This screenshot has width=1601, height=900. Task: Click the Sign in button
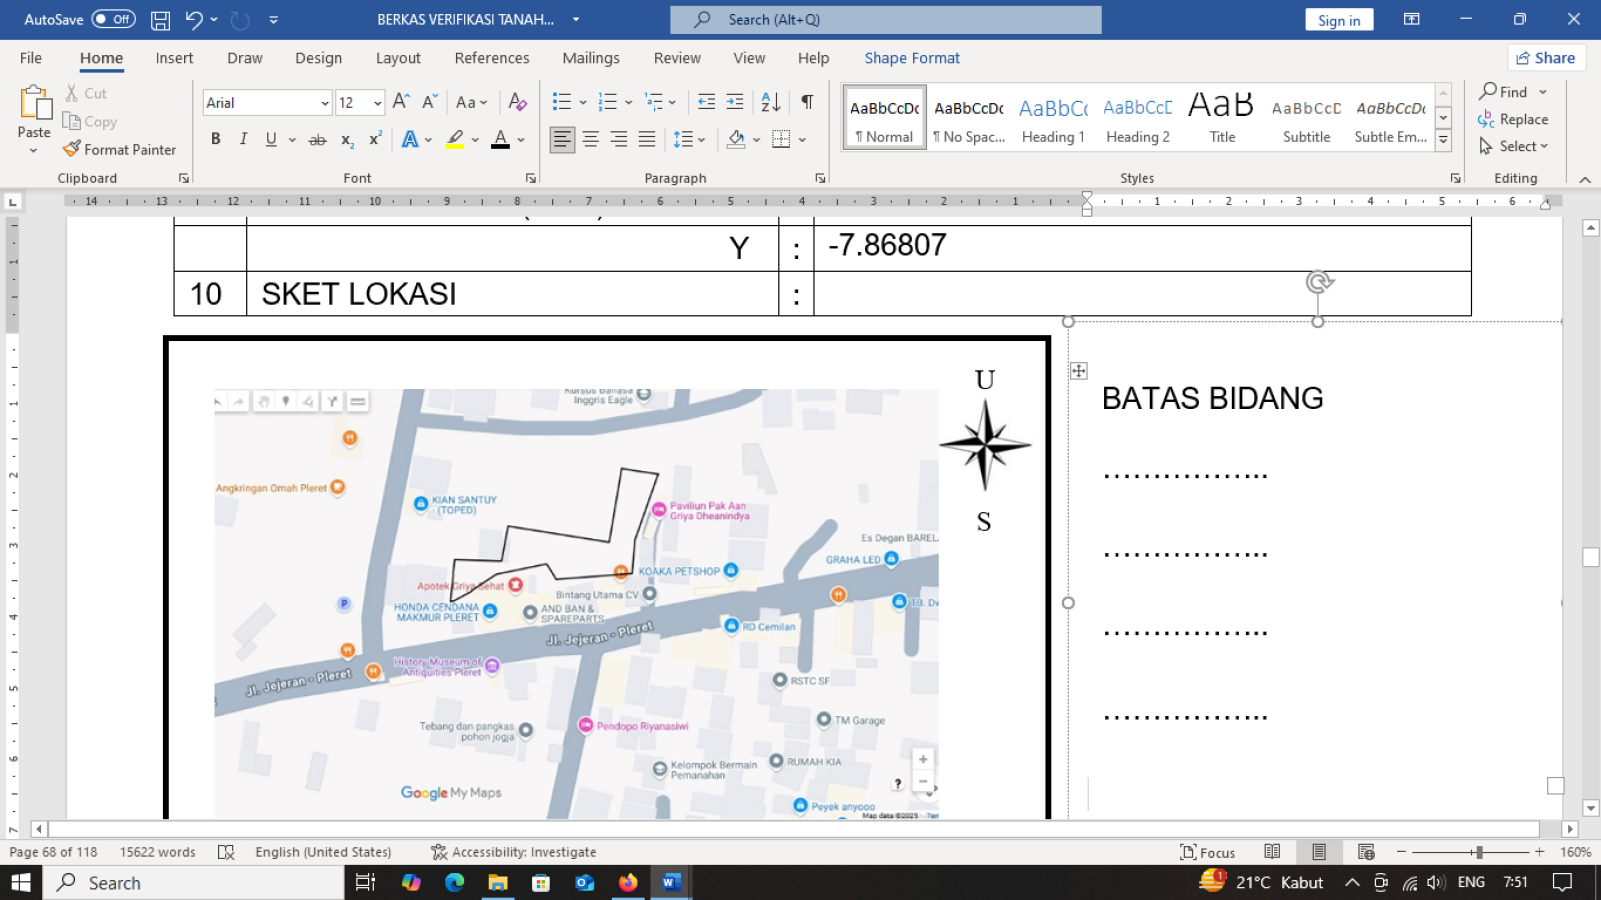[1339, 20]
